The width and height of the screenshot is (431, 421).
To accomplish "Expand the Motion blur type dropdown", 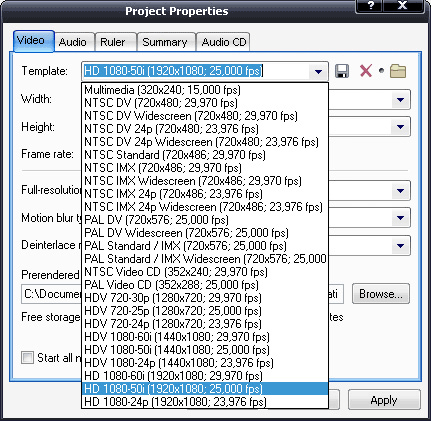I will pyautogui.click(x=400, y=218).
